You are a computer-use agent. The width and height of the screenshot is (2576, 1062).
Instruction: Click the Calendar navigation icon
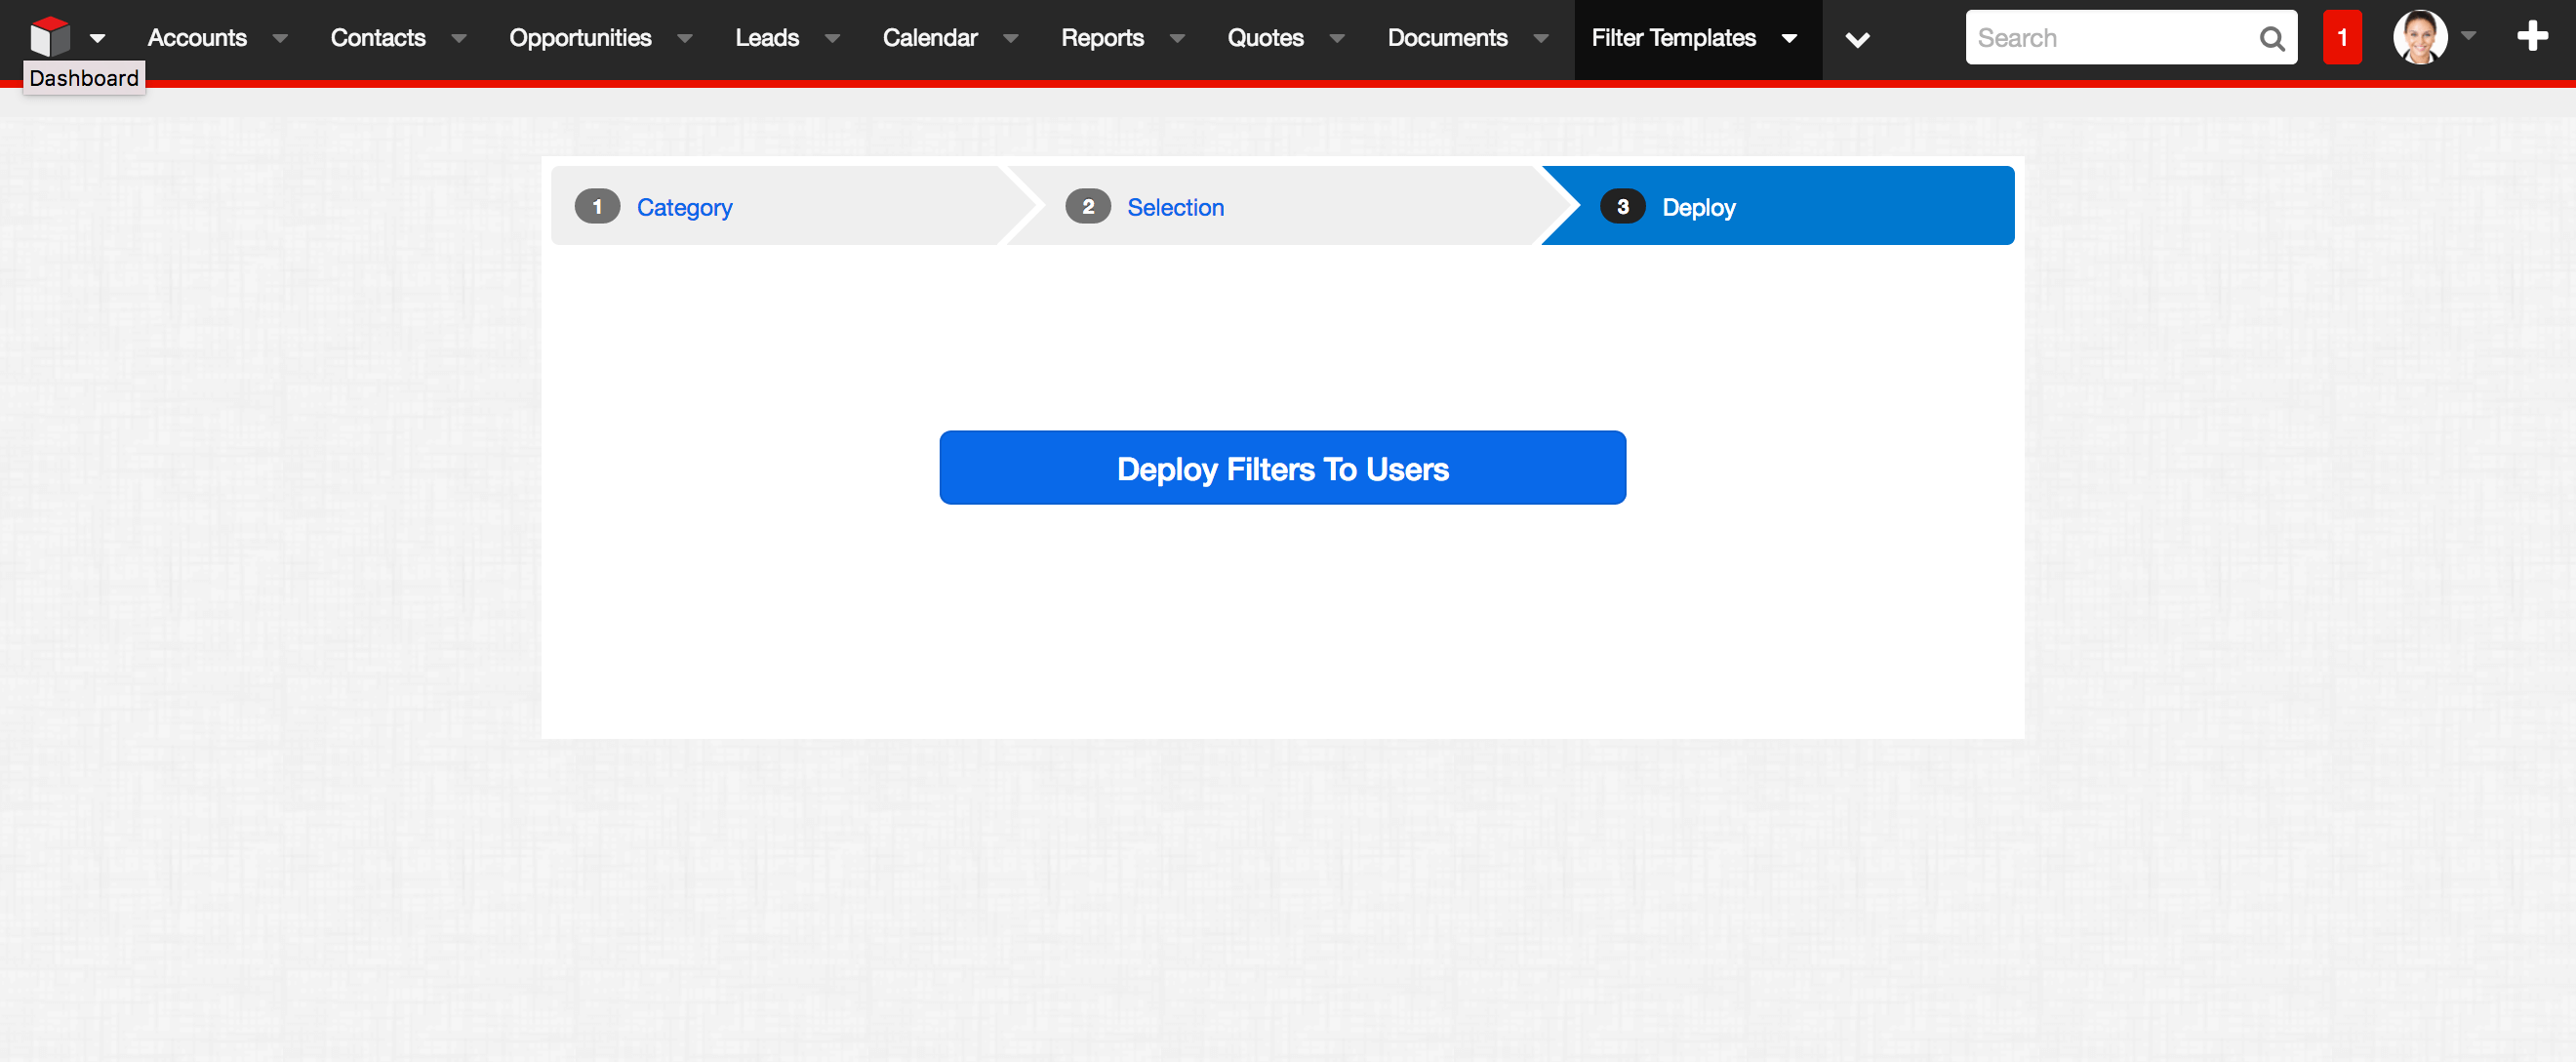930,36
